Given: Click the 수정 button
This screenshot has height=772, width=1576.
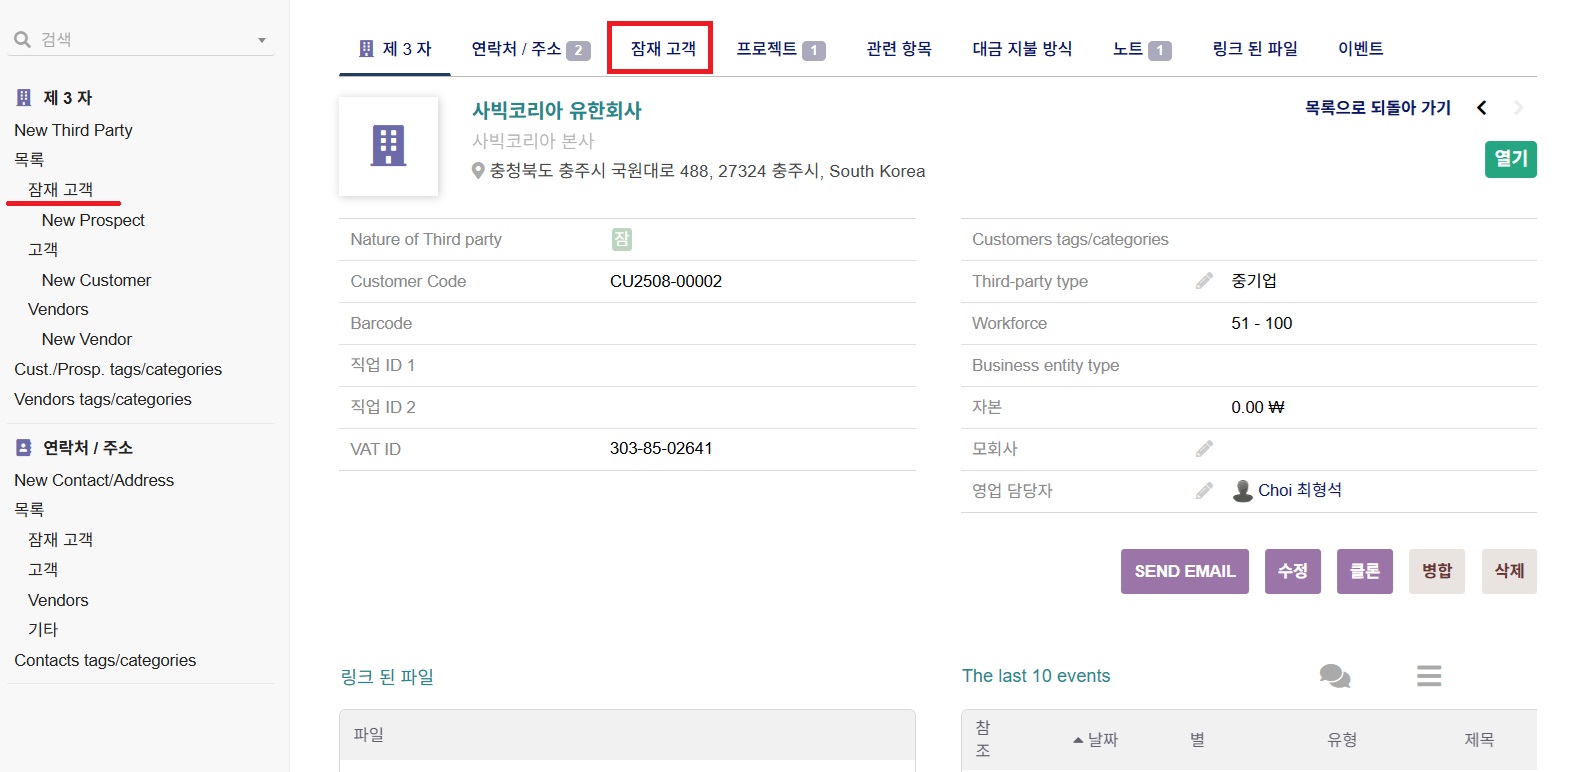Looking at the screenshot, I should point(1292,571).
